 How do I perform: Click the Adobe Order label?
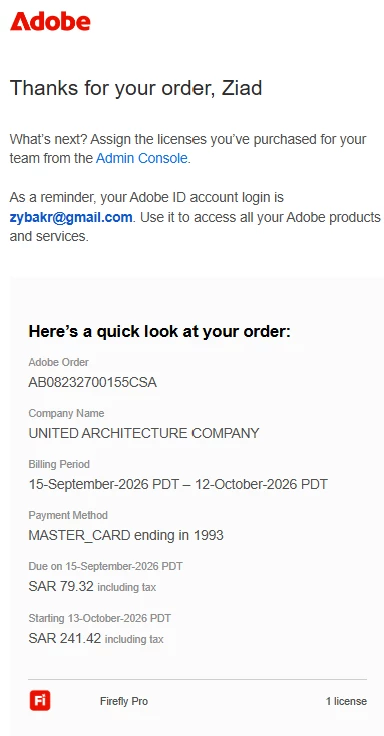(x=59, y=362)
